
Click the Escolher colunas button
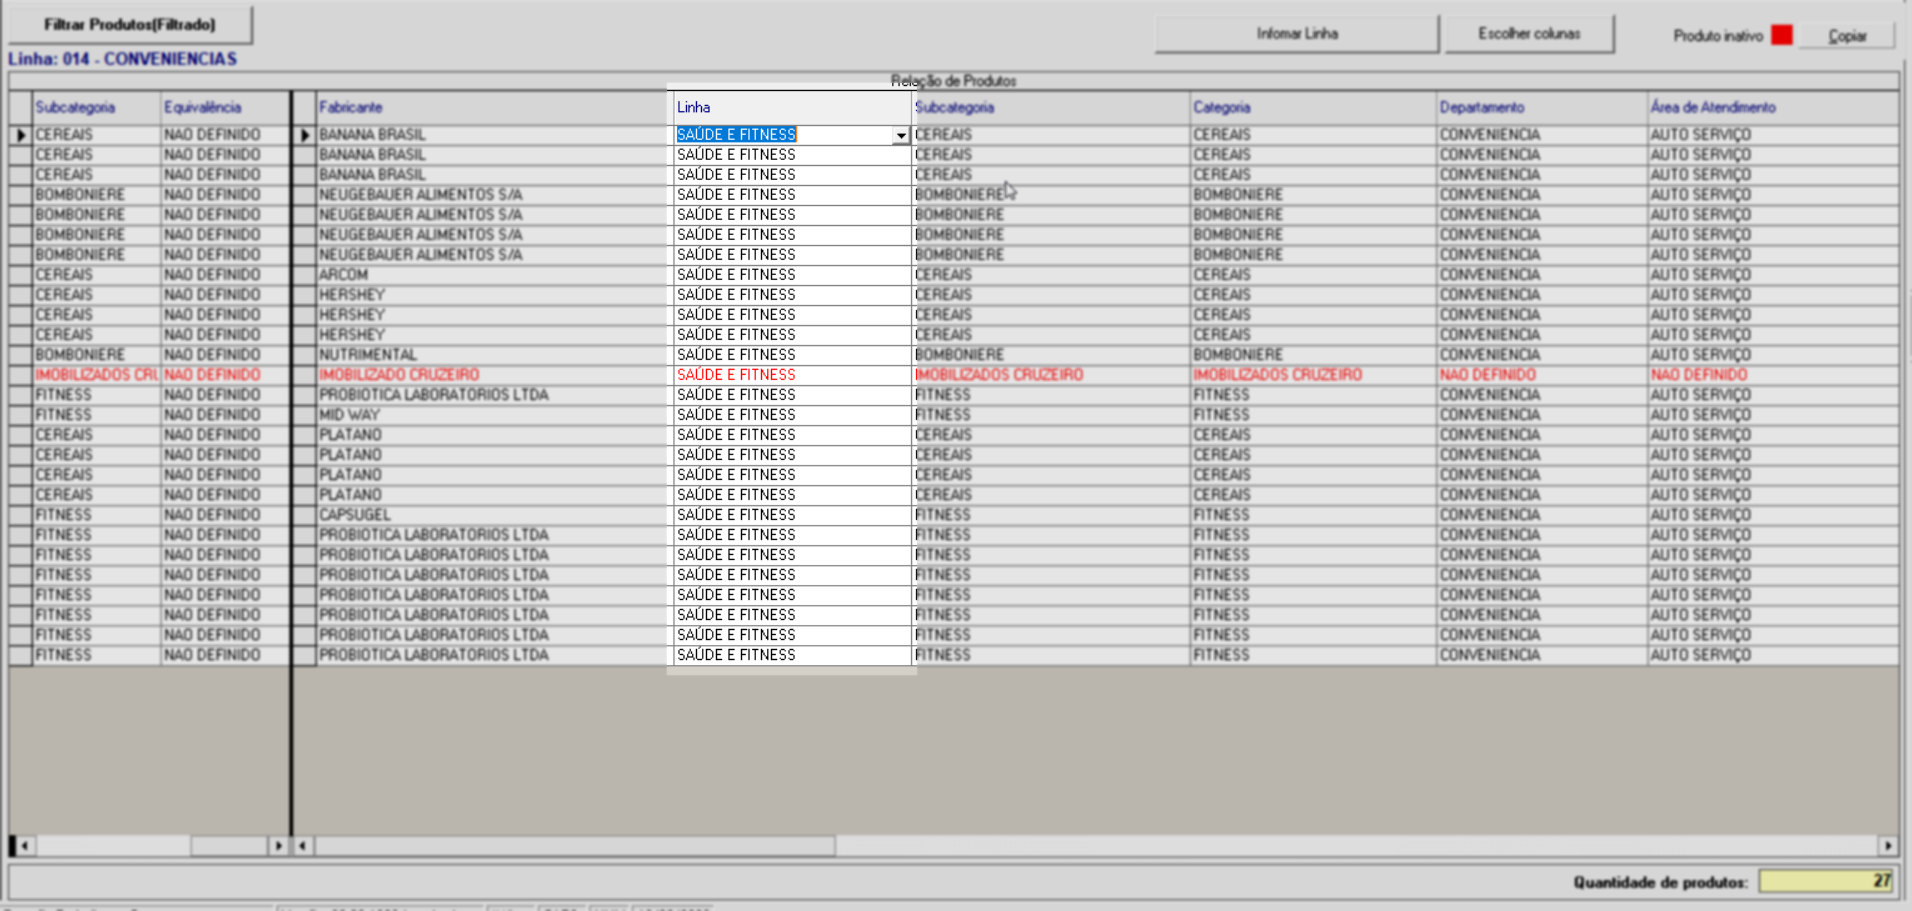click(x=1529, y=34)
